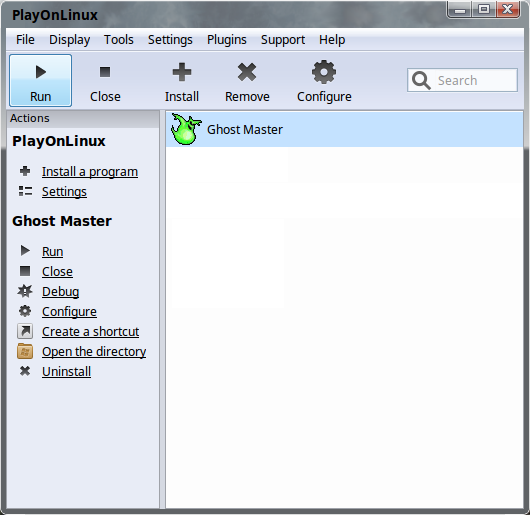Viewport: 530px width, 515px height.
Task: Open the Support menu
Action: tap(283, 40)
